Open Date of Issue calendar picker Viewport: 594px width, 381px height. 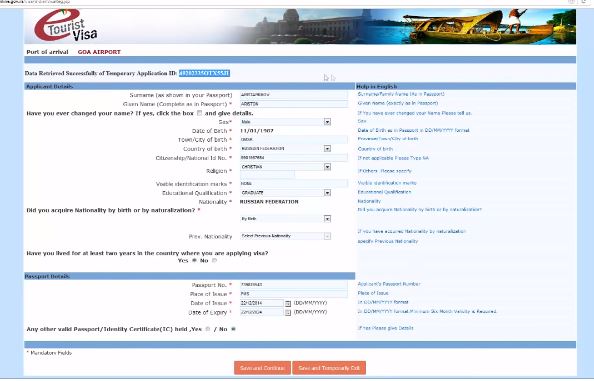click(288, 303)
